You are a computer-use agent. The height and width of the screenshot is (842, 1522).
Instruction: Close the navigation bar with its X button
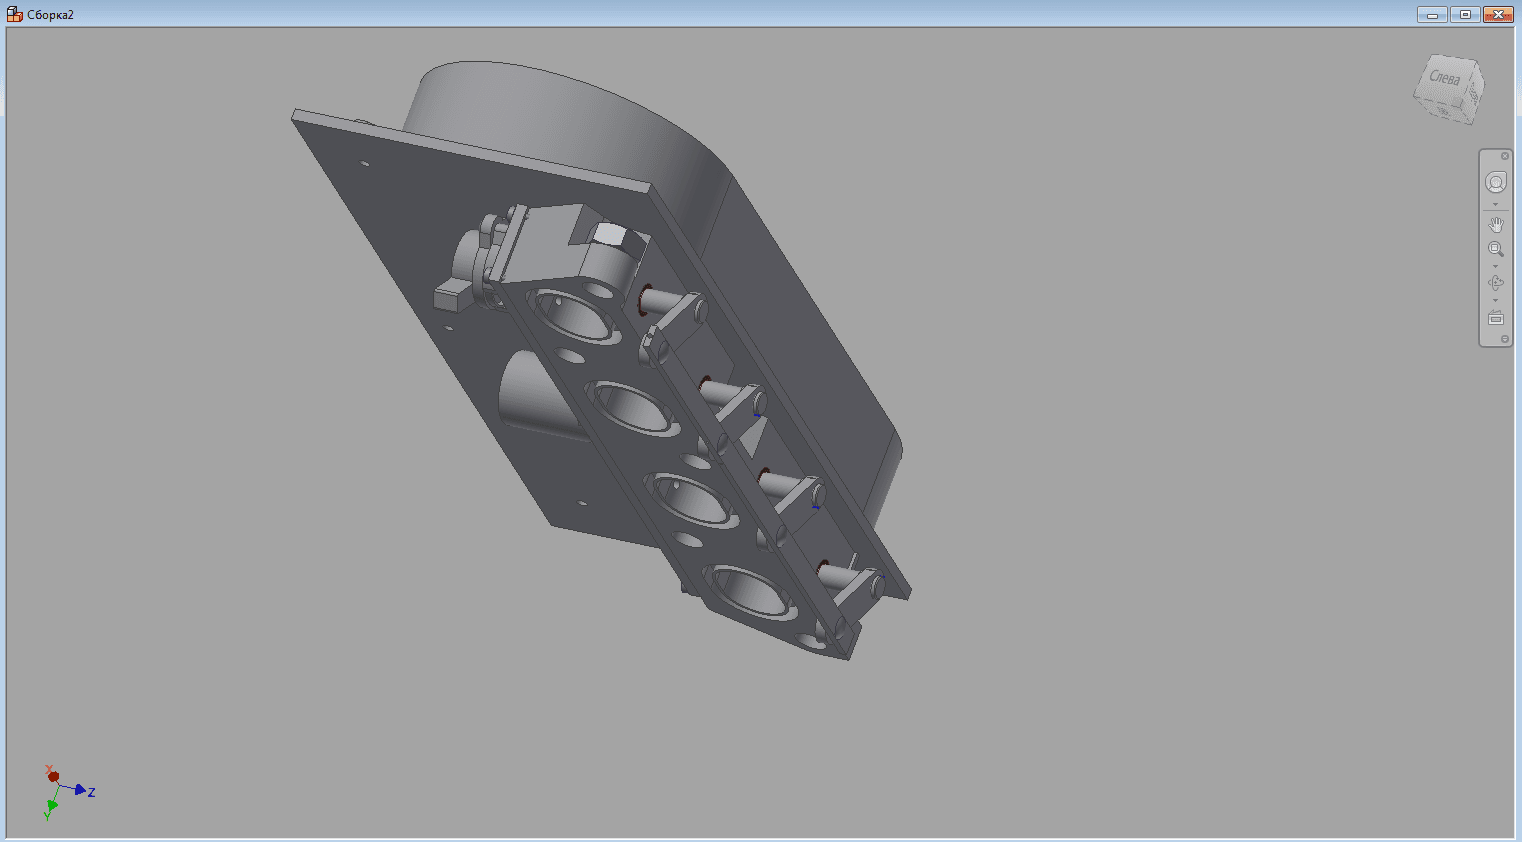(1504, 156)
